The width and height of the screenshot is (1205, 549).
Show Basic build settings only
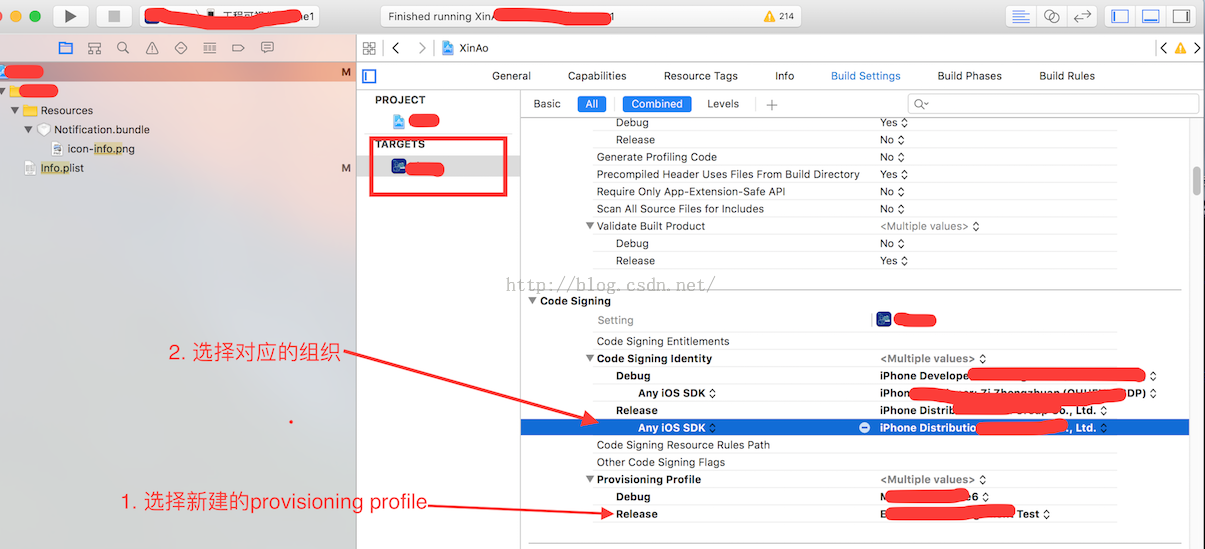pos(547,104)
